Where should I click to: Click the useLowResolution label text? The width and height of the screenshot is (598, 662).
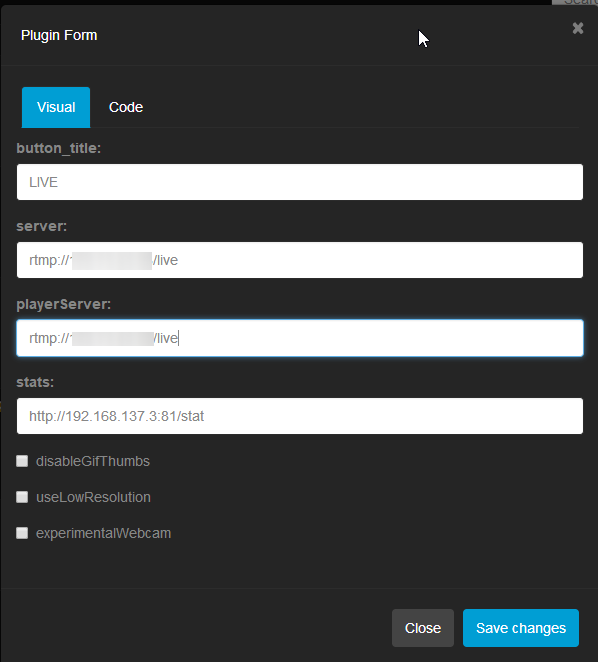point(93,497)
